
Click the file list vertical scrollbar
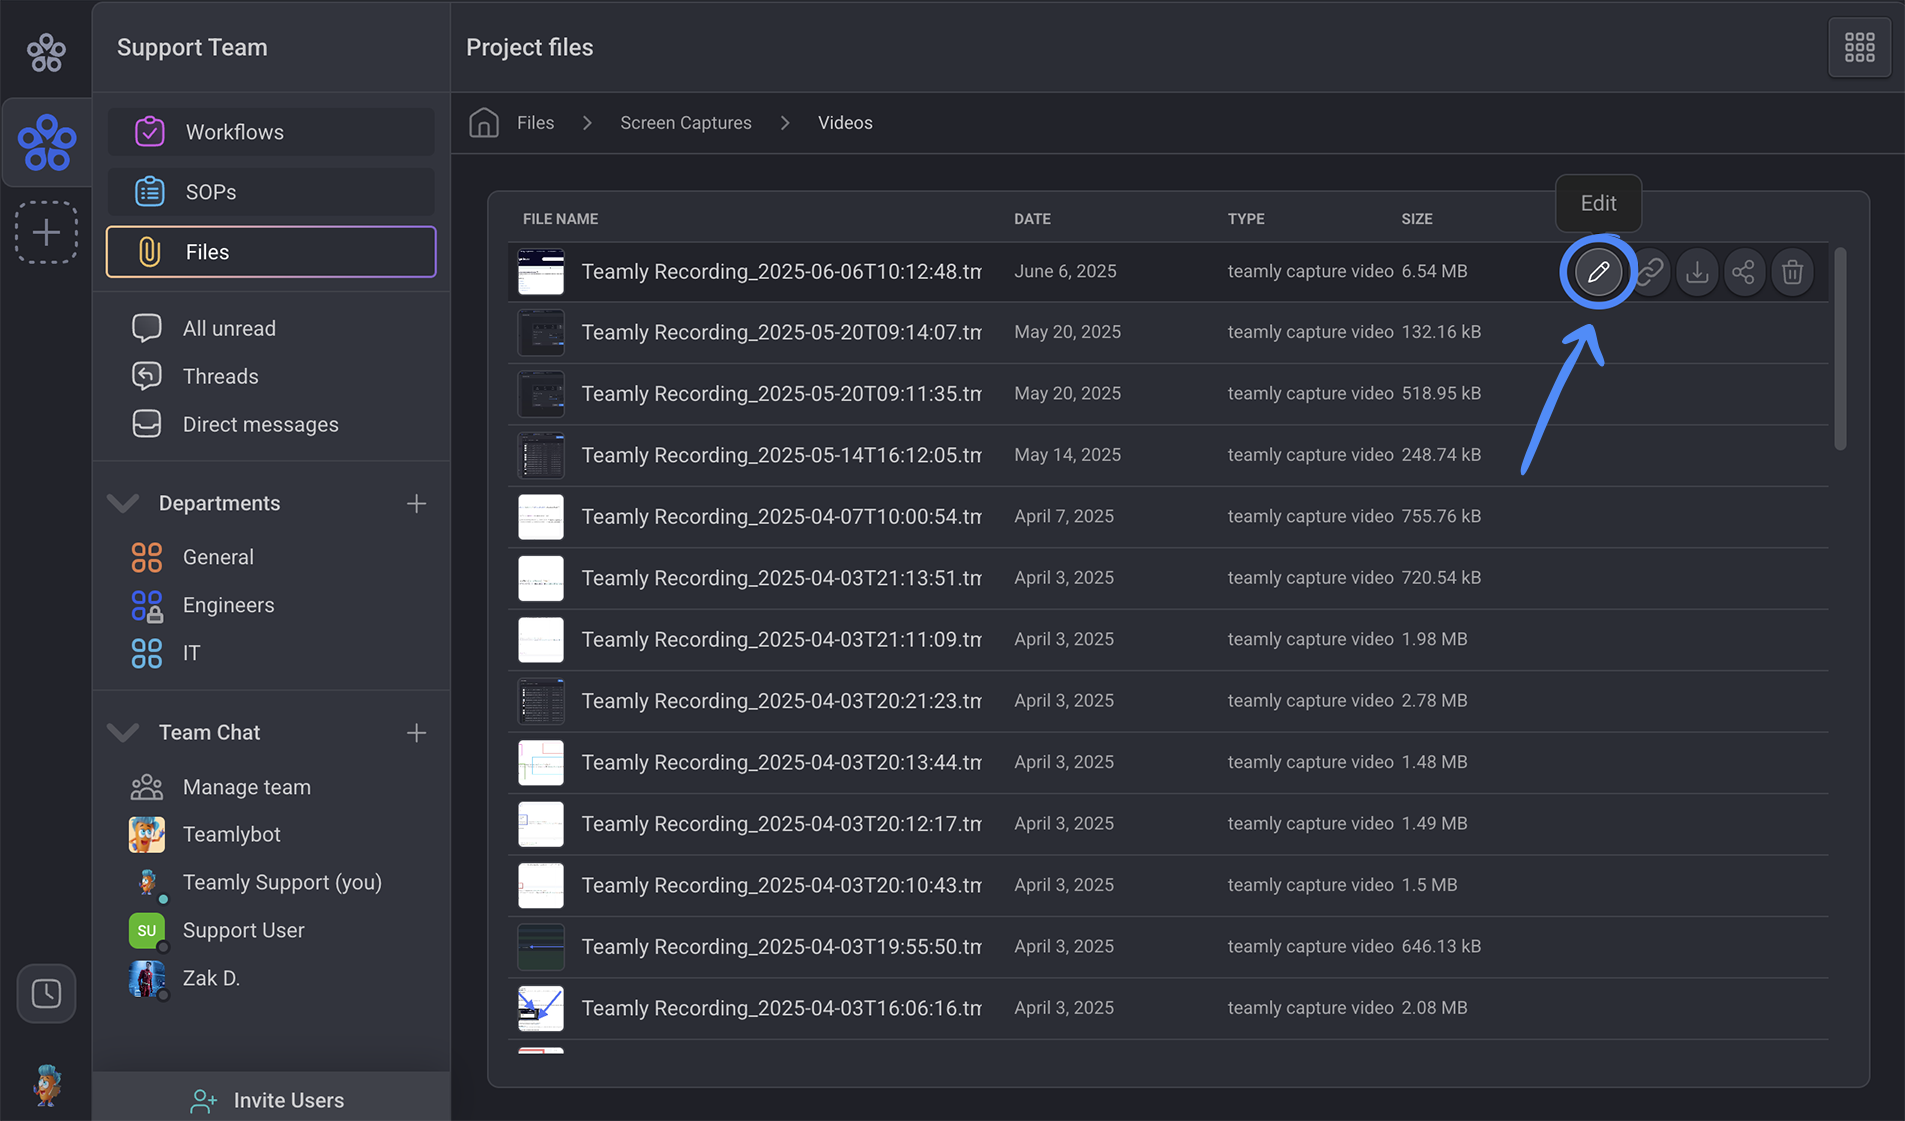(1840, 348)
